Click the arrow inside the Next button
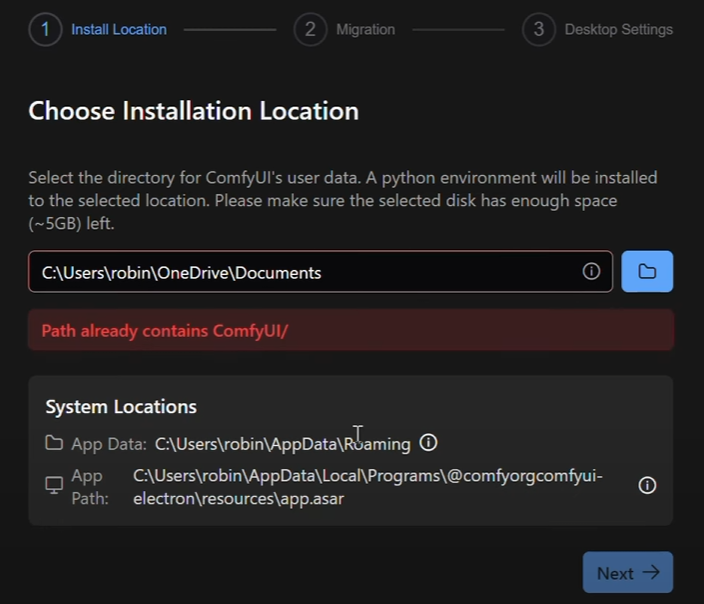 coord(651,573)
